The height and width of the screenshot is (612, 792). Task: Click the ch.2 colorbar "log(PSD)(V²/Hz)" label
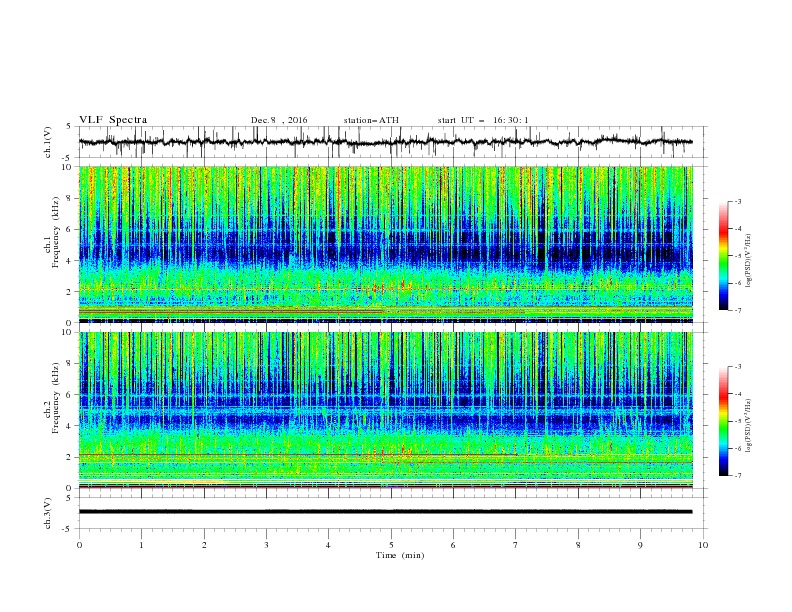click(748, 426)
